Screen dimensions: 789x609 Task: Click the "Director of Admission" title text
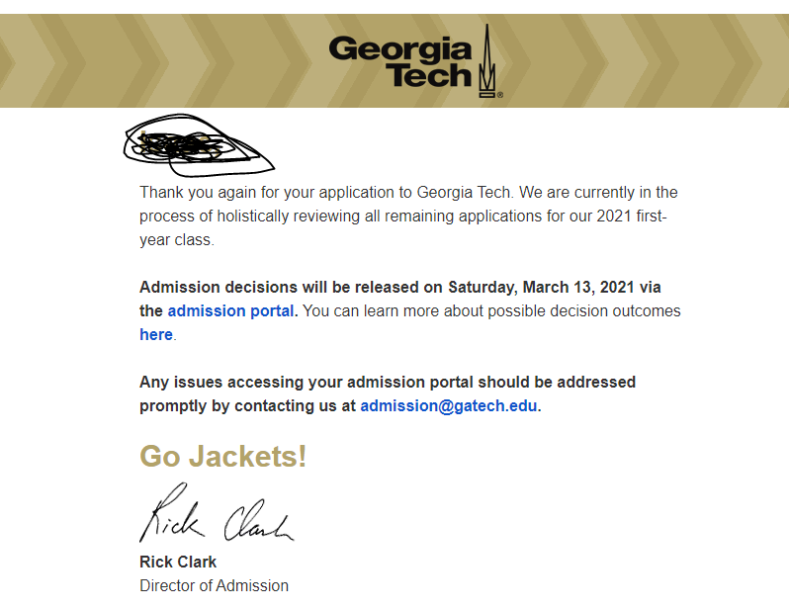click(x=214, y=585)
